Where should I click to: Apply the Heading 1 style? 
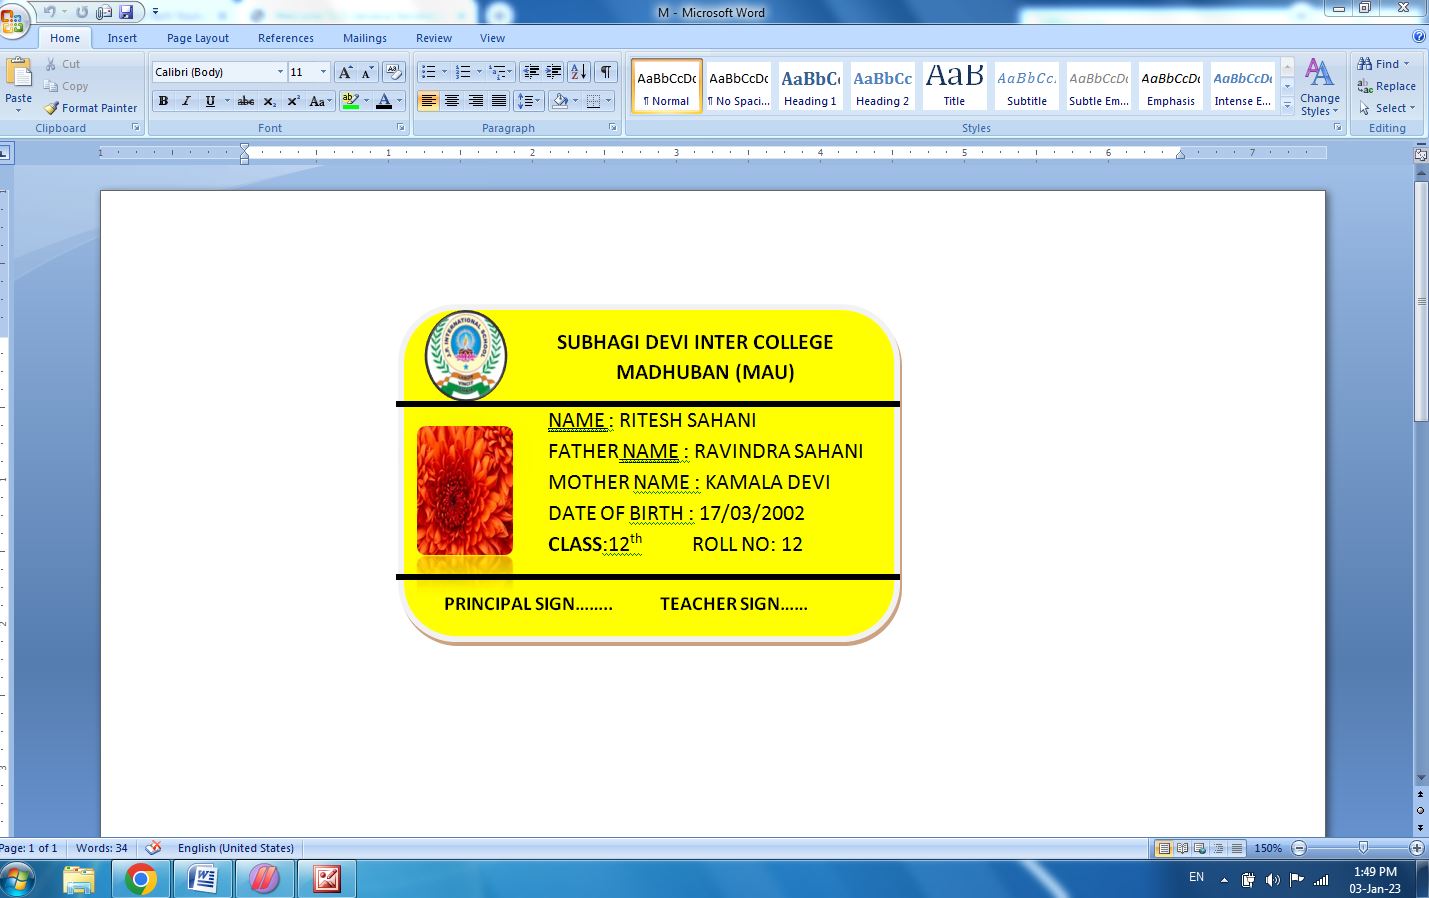click(x=810, y=86)
